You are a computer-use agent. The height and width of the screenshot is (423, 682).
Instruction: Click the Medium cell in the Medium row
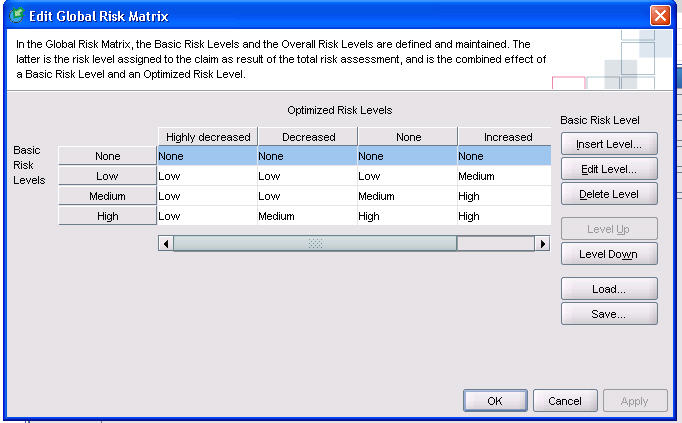point(408,196)
